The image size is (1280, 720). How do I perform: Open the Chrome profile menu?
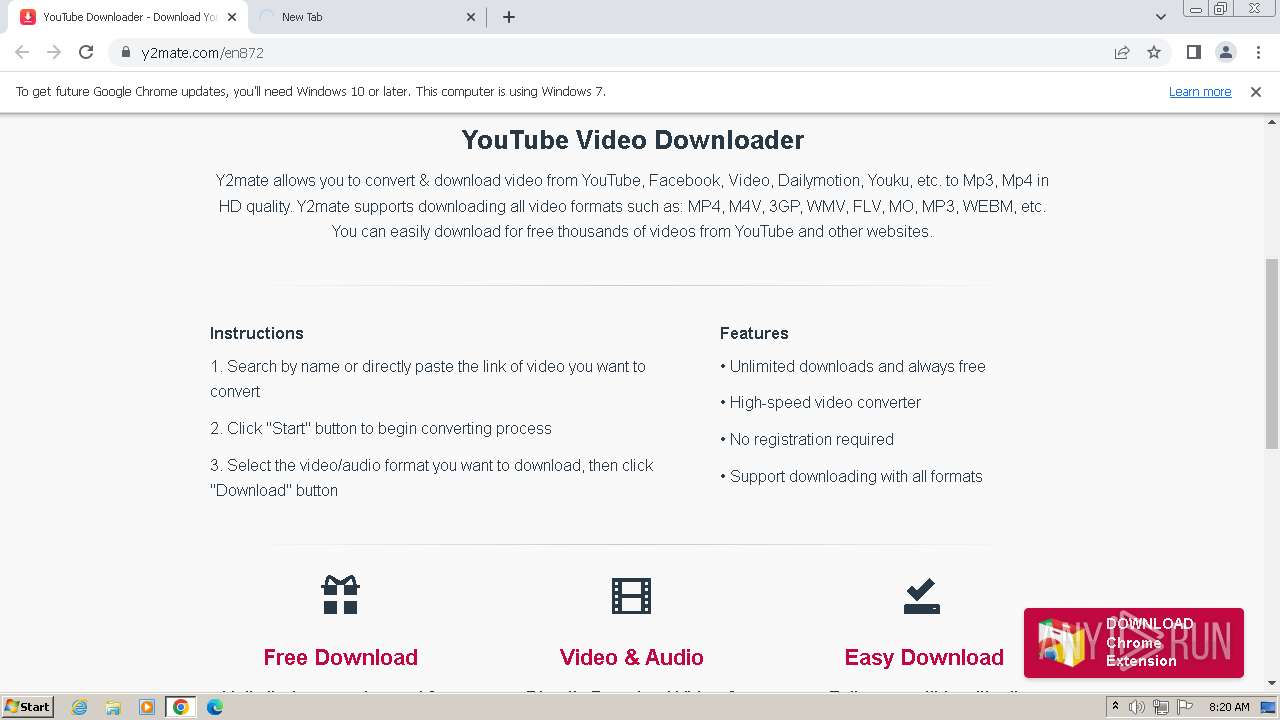pyautogui.click(x=1226, y=53)
